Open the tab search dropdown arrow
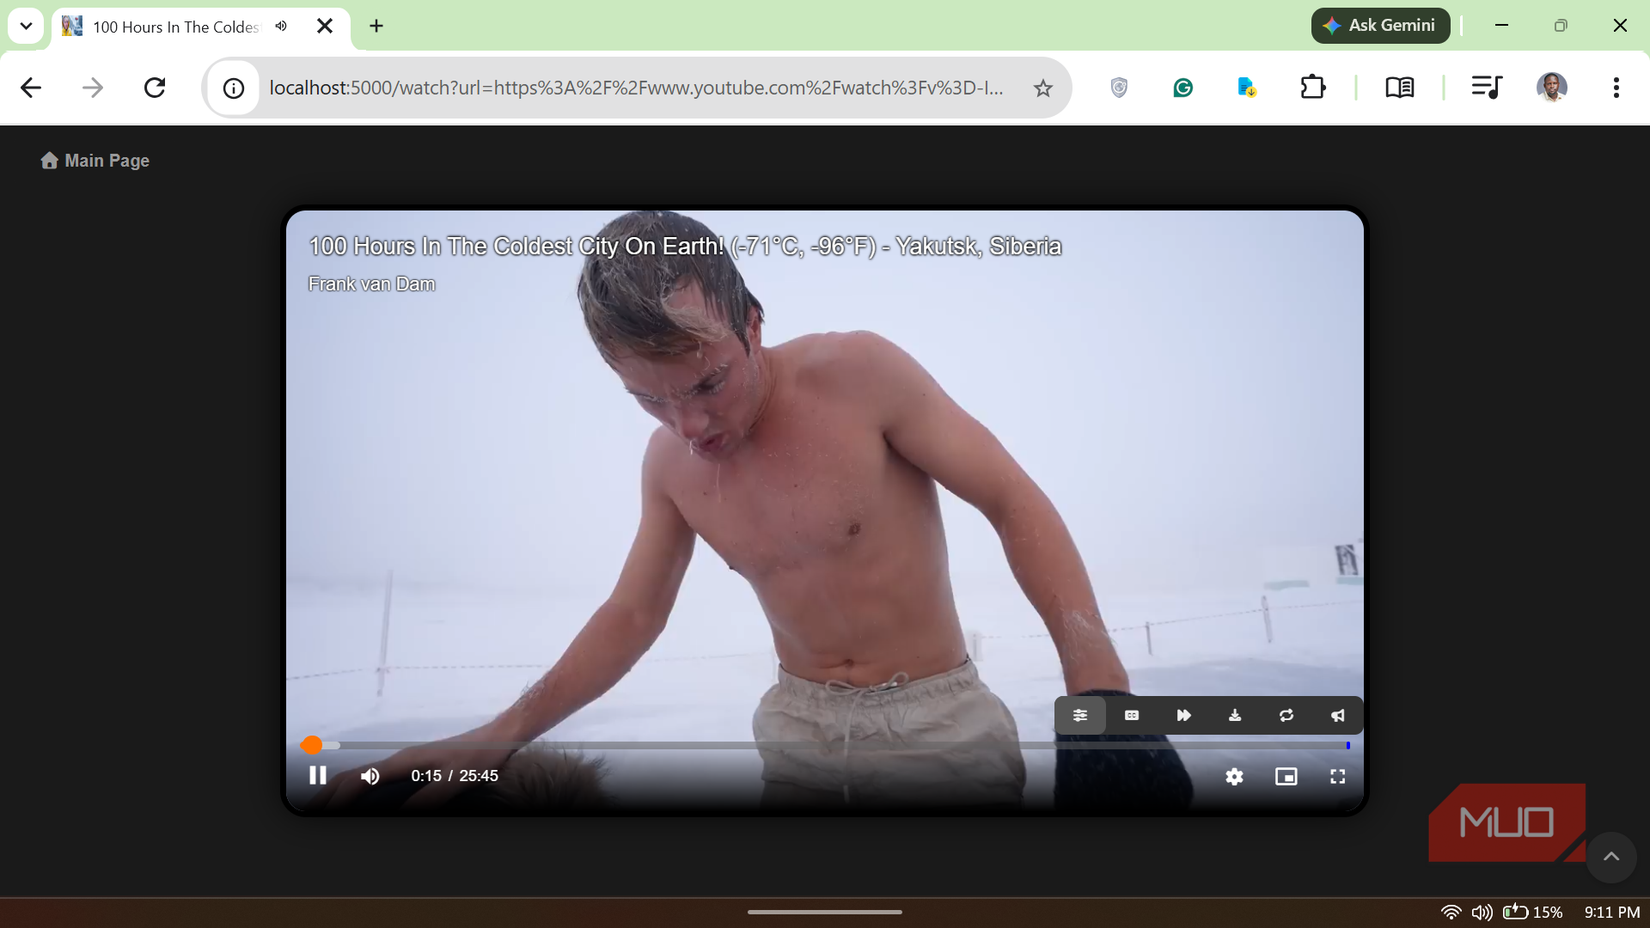This screenshot has width=1650, height=928. 26,26
